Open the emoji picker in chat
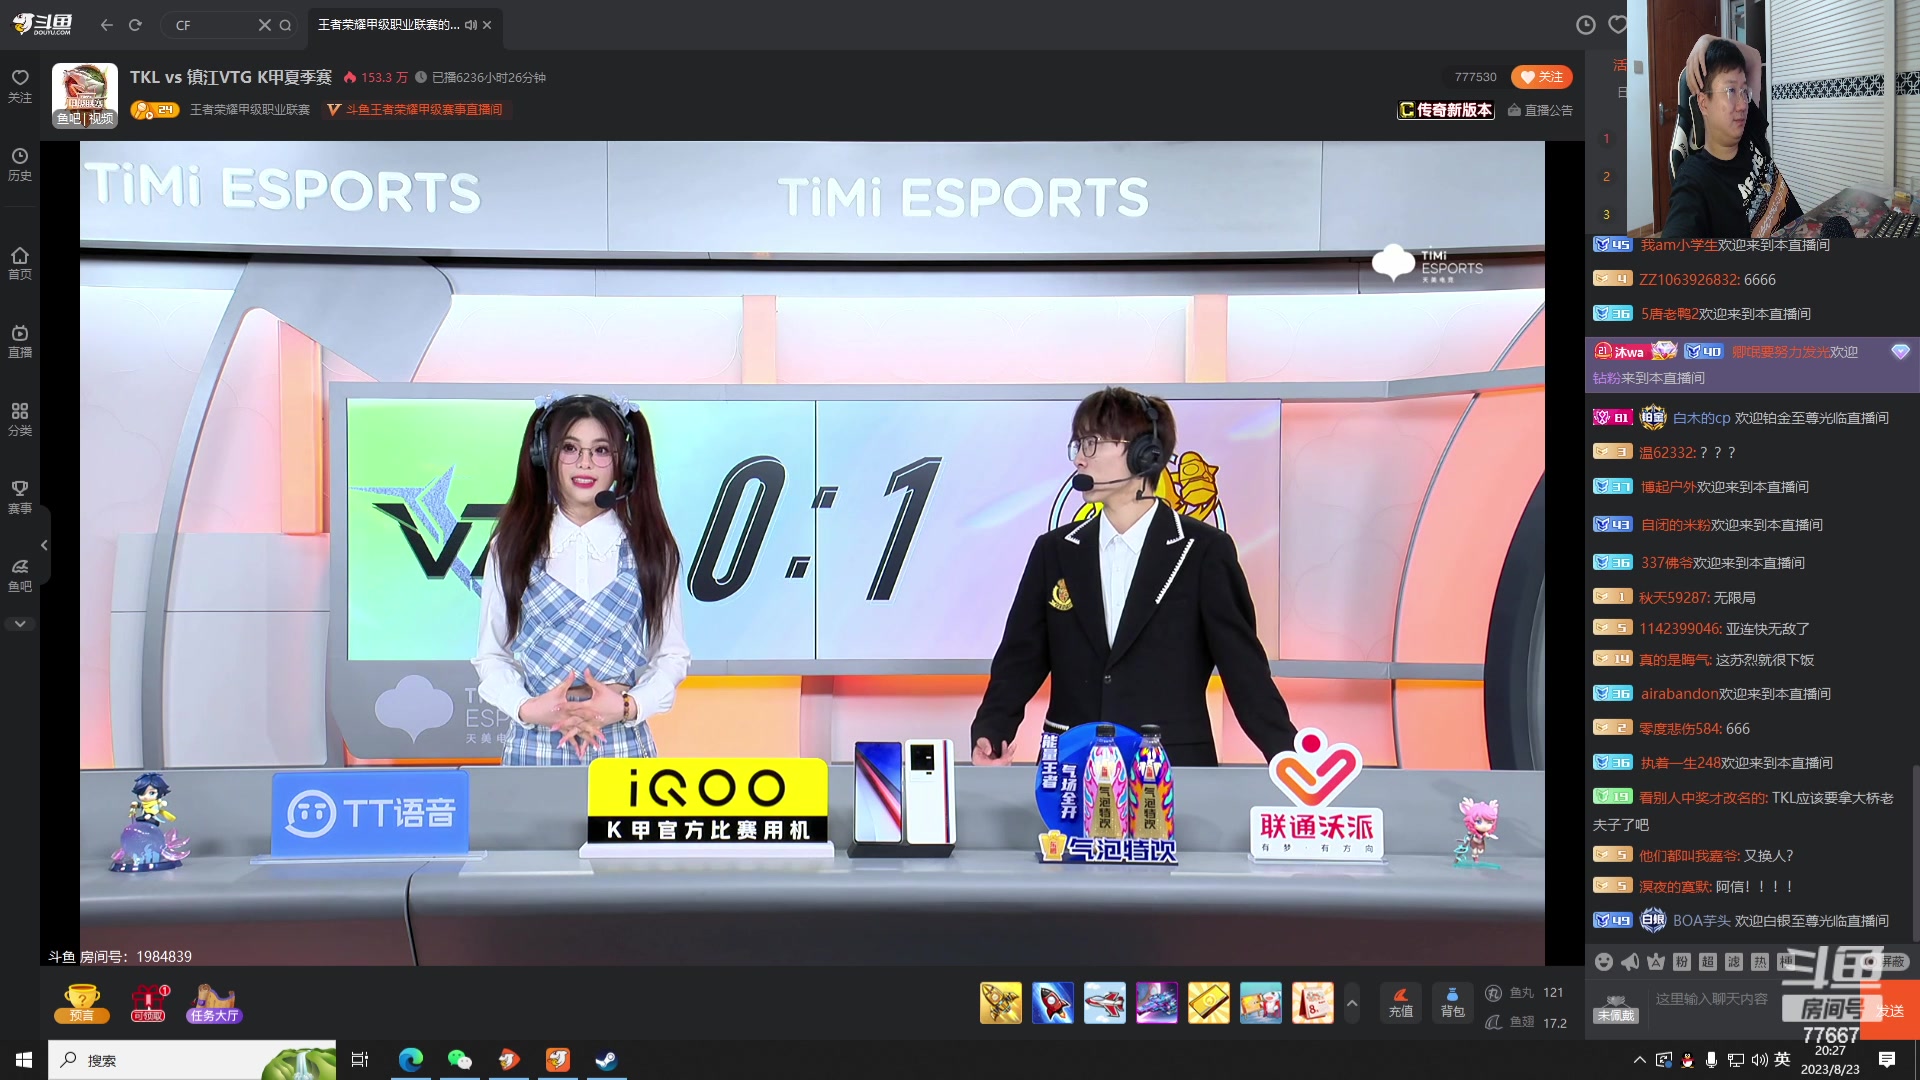The image size is (1920, 1080). [1604, 962]
